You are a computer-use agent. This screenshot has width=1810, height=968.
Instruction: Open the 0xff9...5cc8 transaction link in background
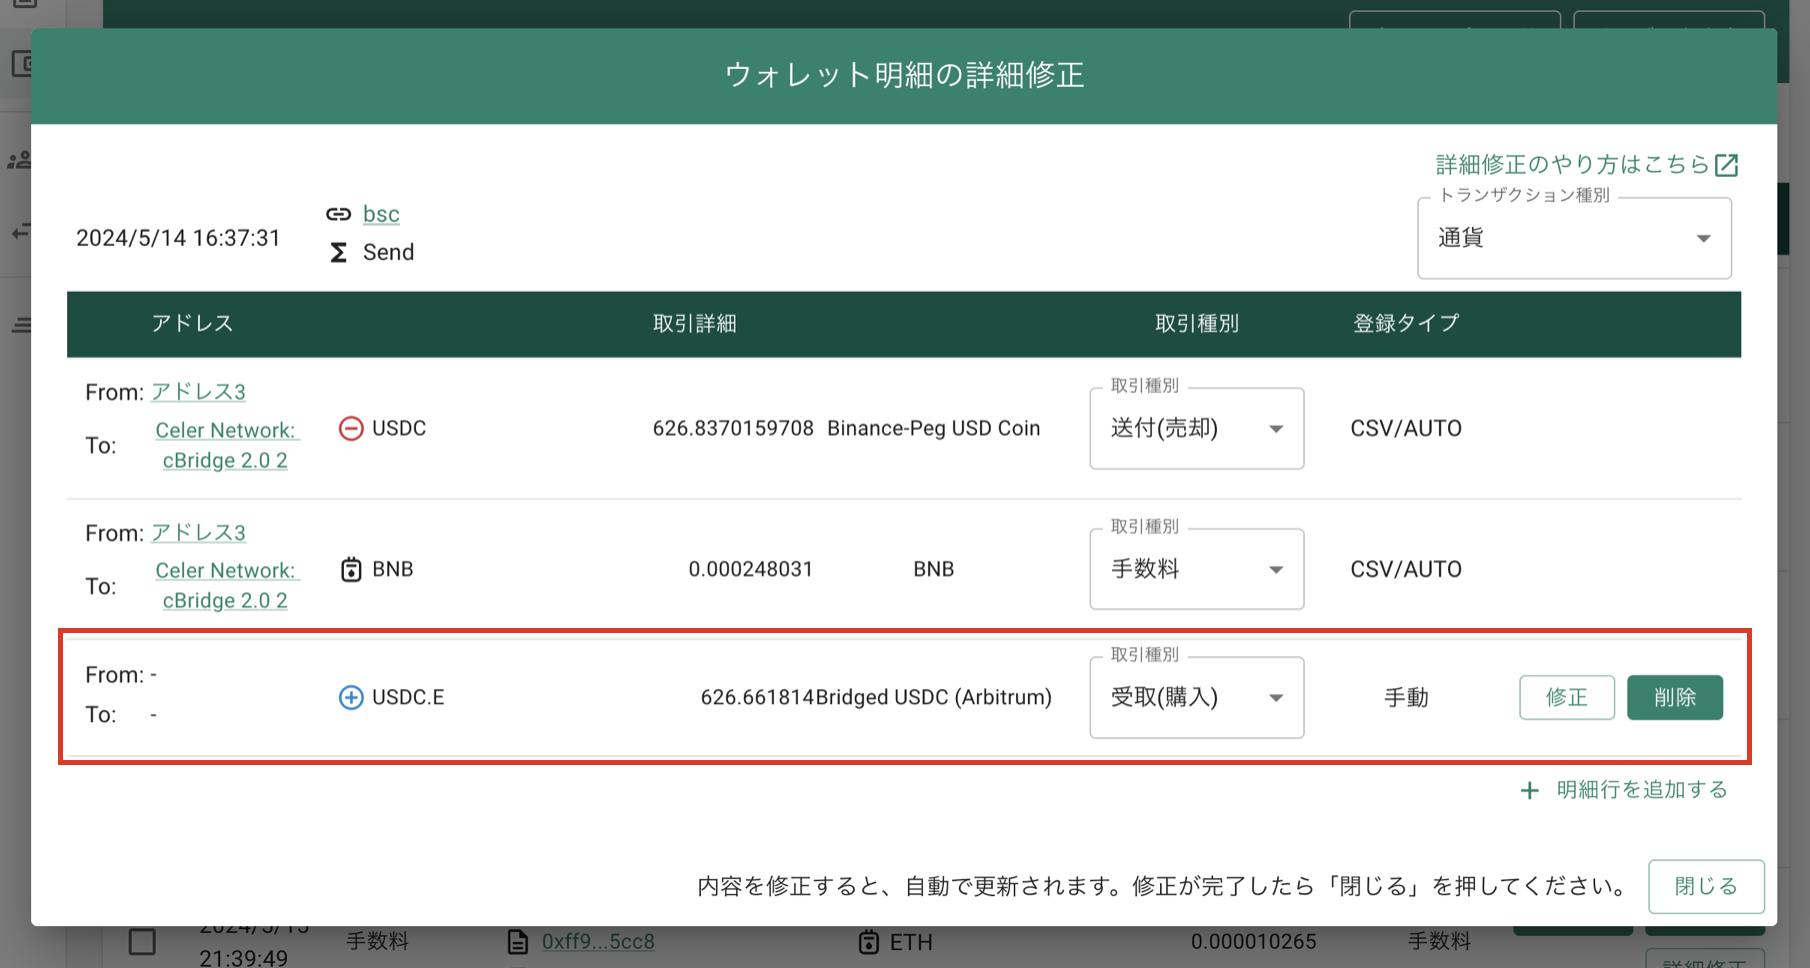pyautogui.click(x=598, y=942)
